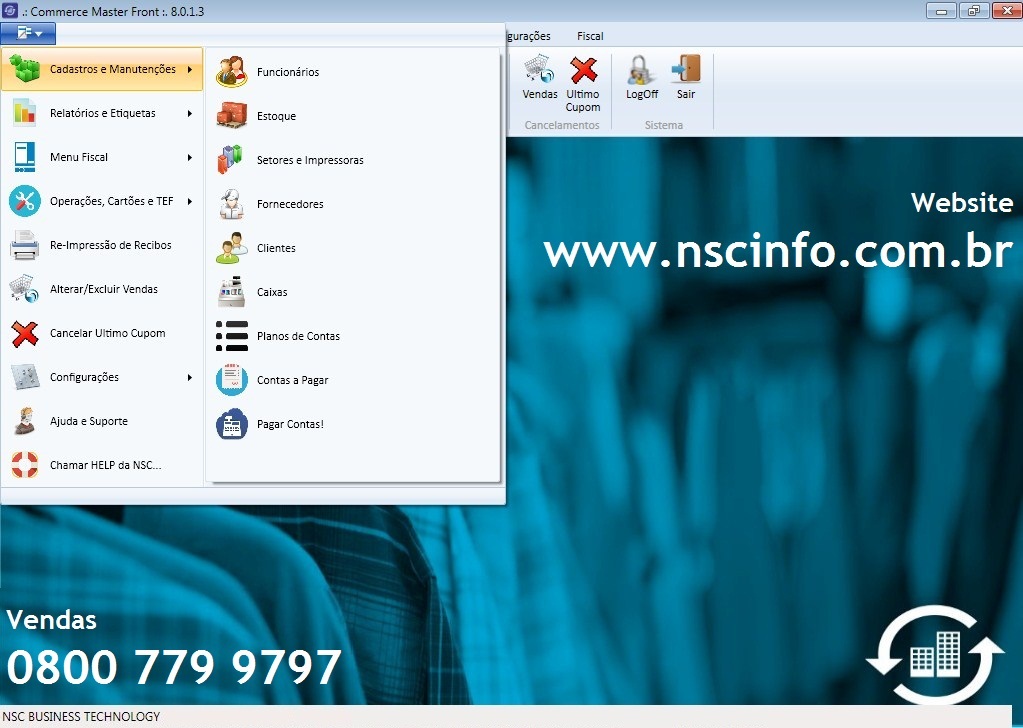Click the Pagar Contas! register icon
The height and width of the screenshot is (728, 1023).
click(x=232, y=424)
